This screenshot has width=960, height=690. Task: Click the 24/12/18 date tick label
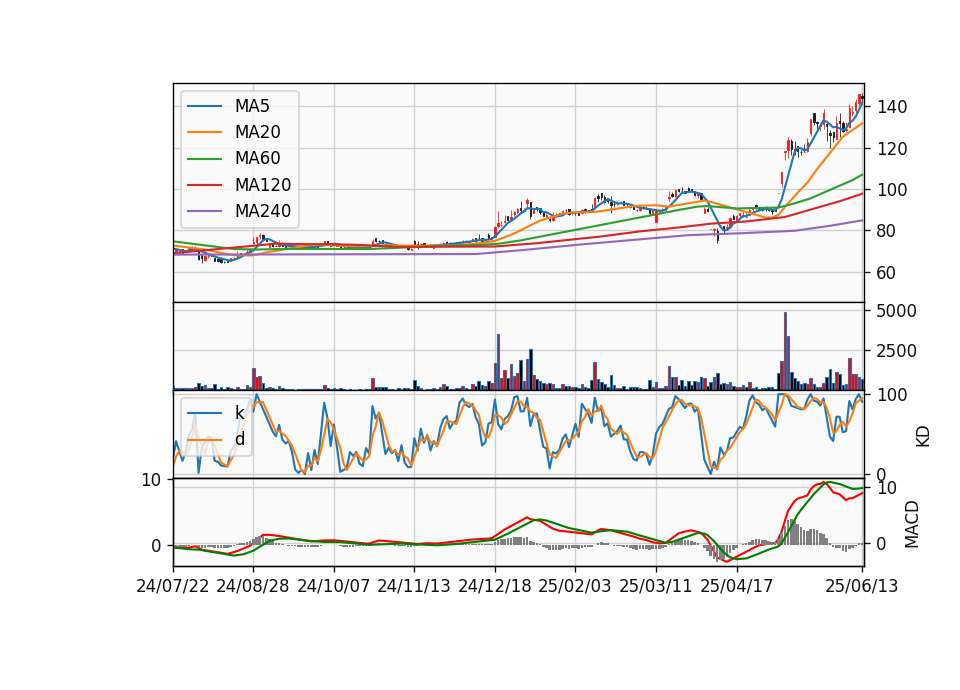[x=495, y=586]
